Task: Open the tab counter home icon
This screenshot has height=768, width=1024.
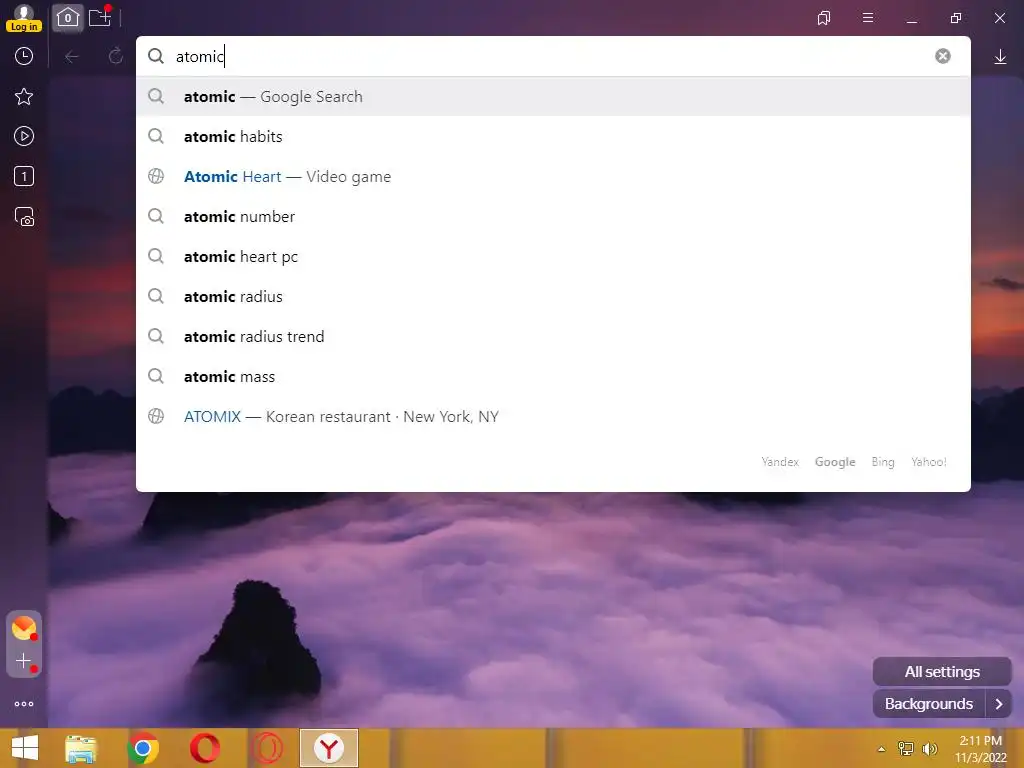Action: pos(68,18)
